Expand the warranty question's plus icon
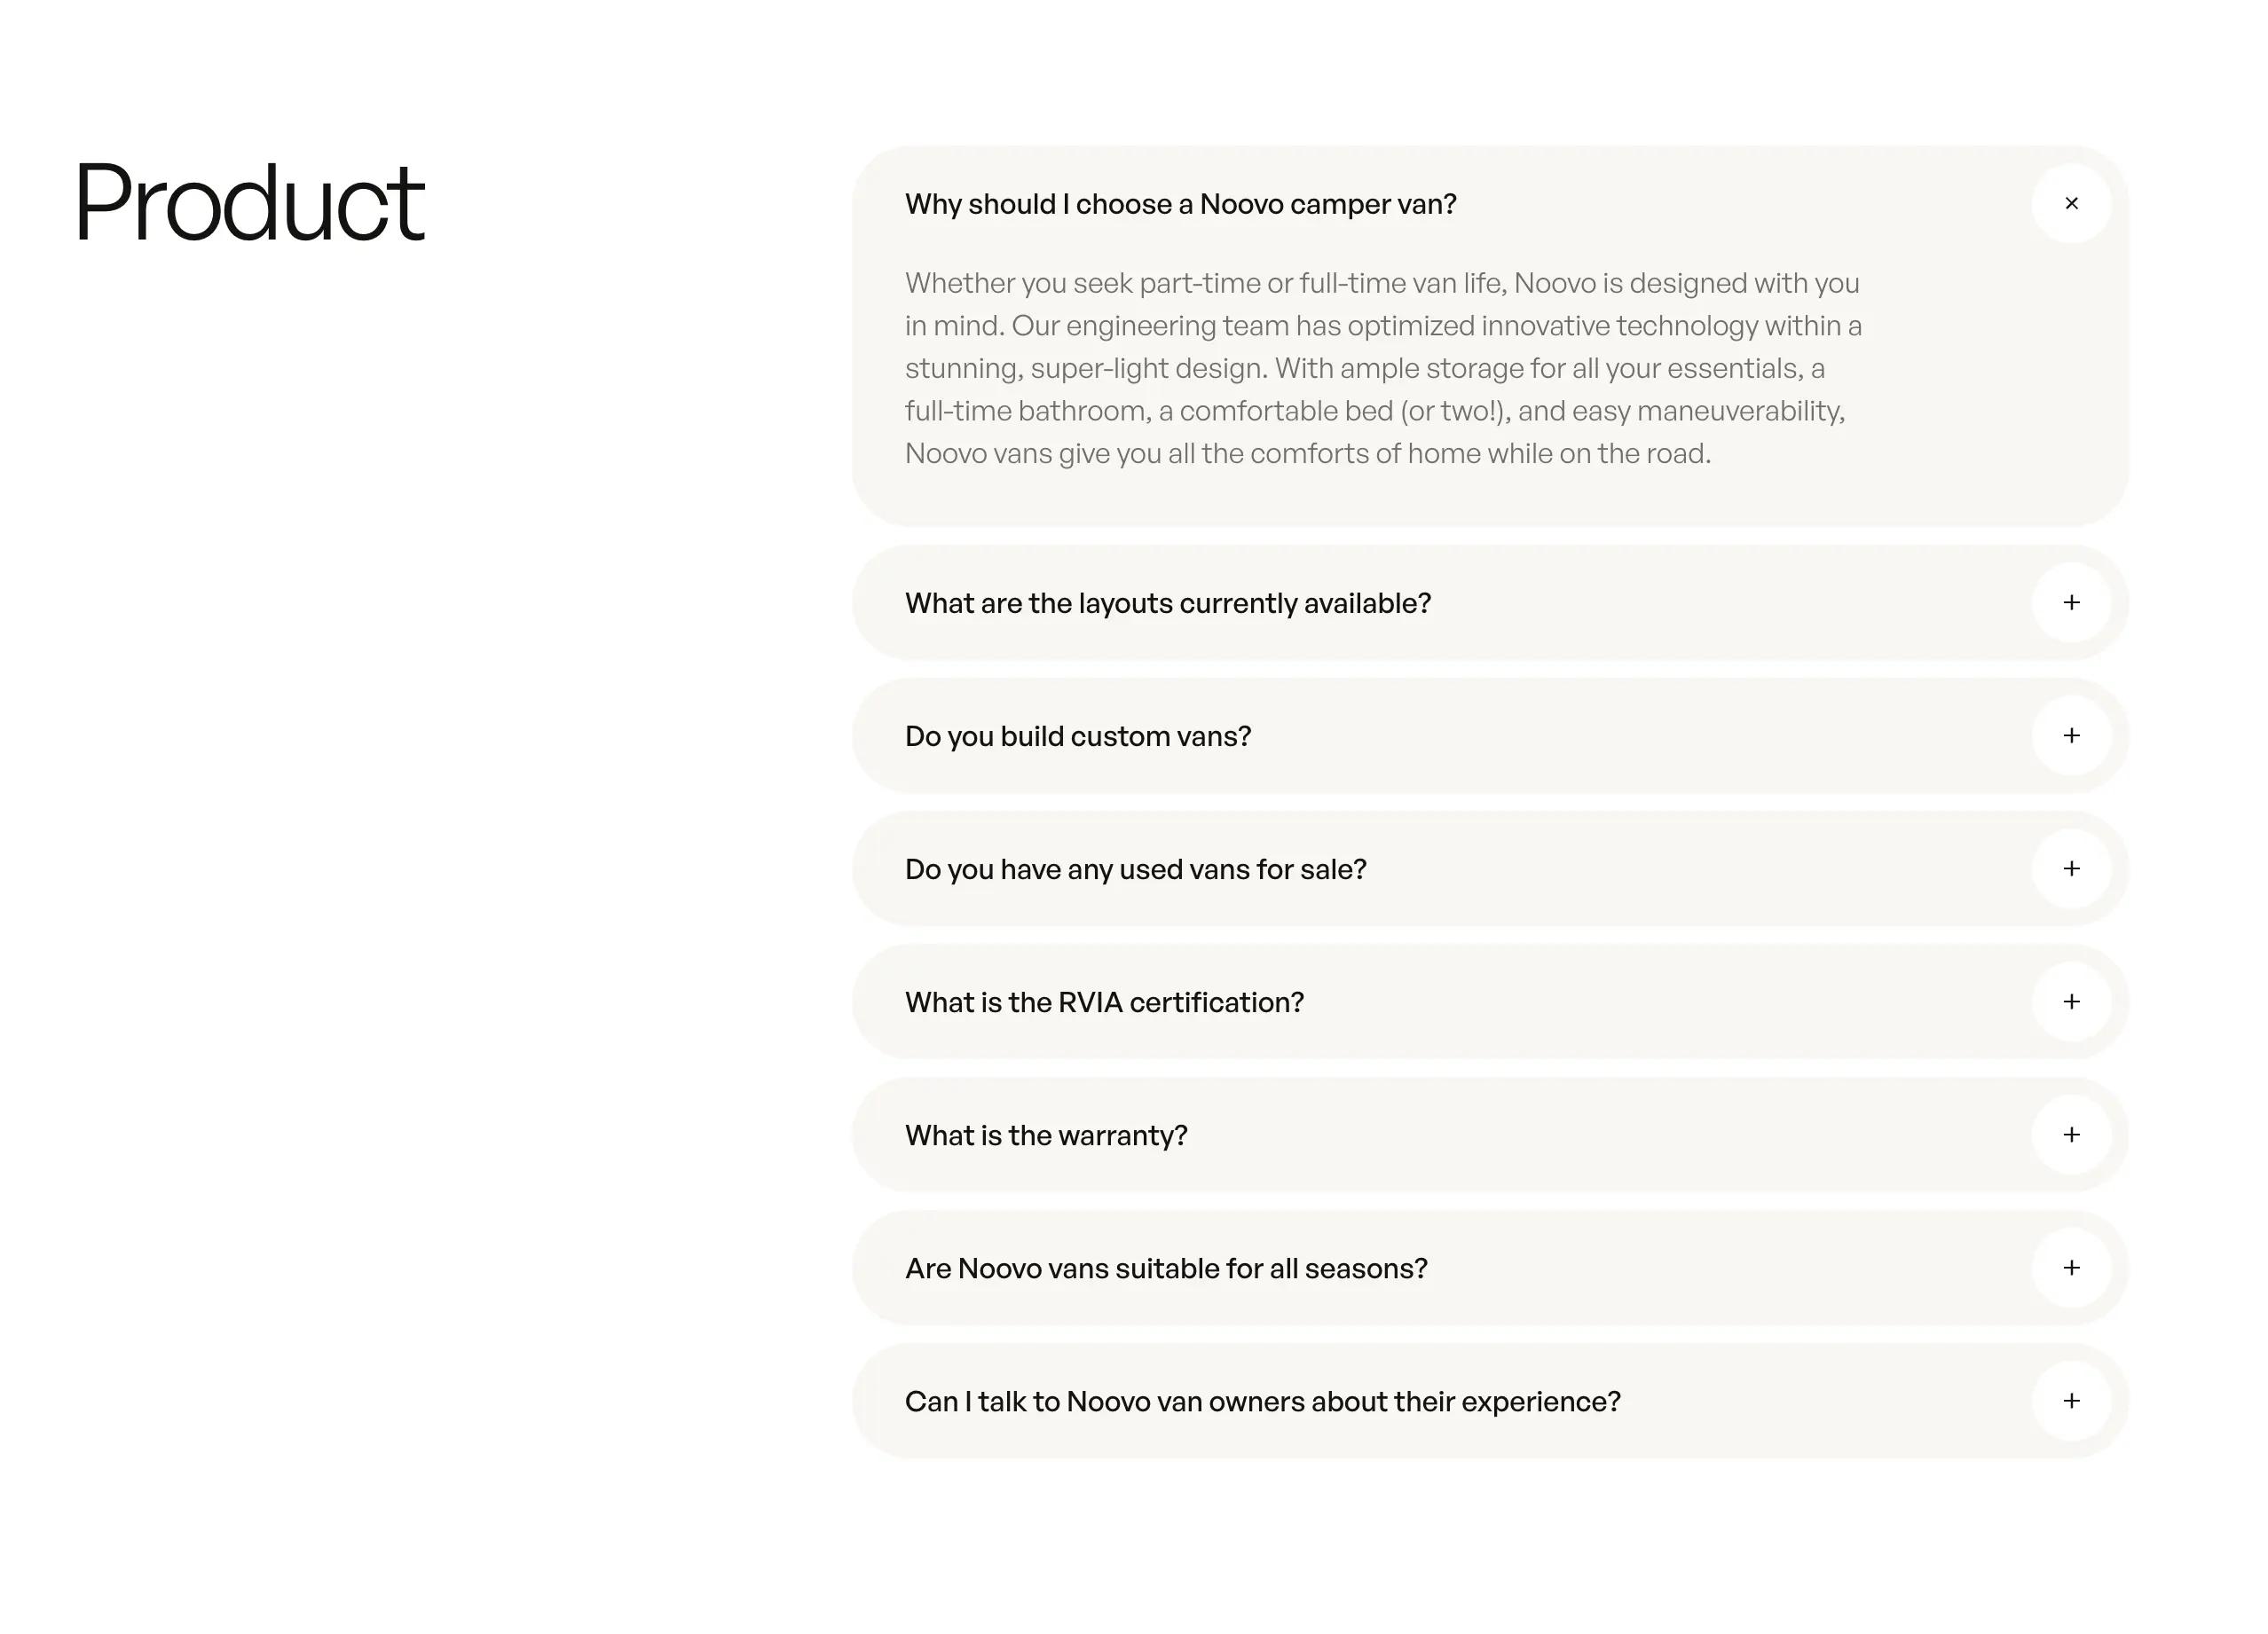This screenshot has height=1634, width=2268. (2071, 1135)
